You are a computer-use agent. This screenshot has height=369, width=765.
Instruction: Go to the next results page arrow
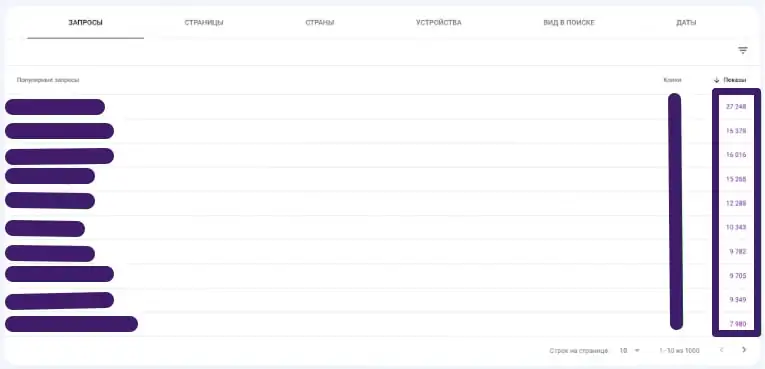(x=744, y=350)
